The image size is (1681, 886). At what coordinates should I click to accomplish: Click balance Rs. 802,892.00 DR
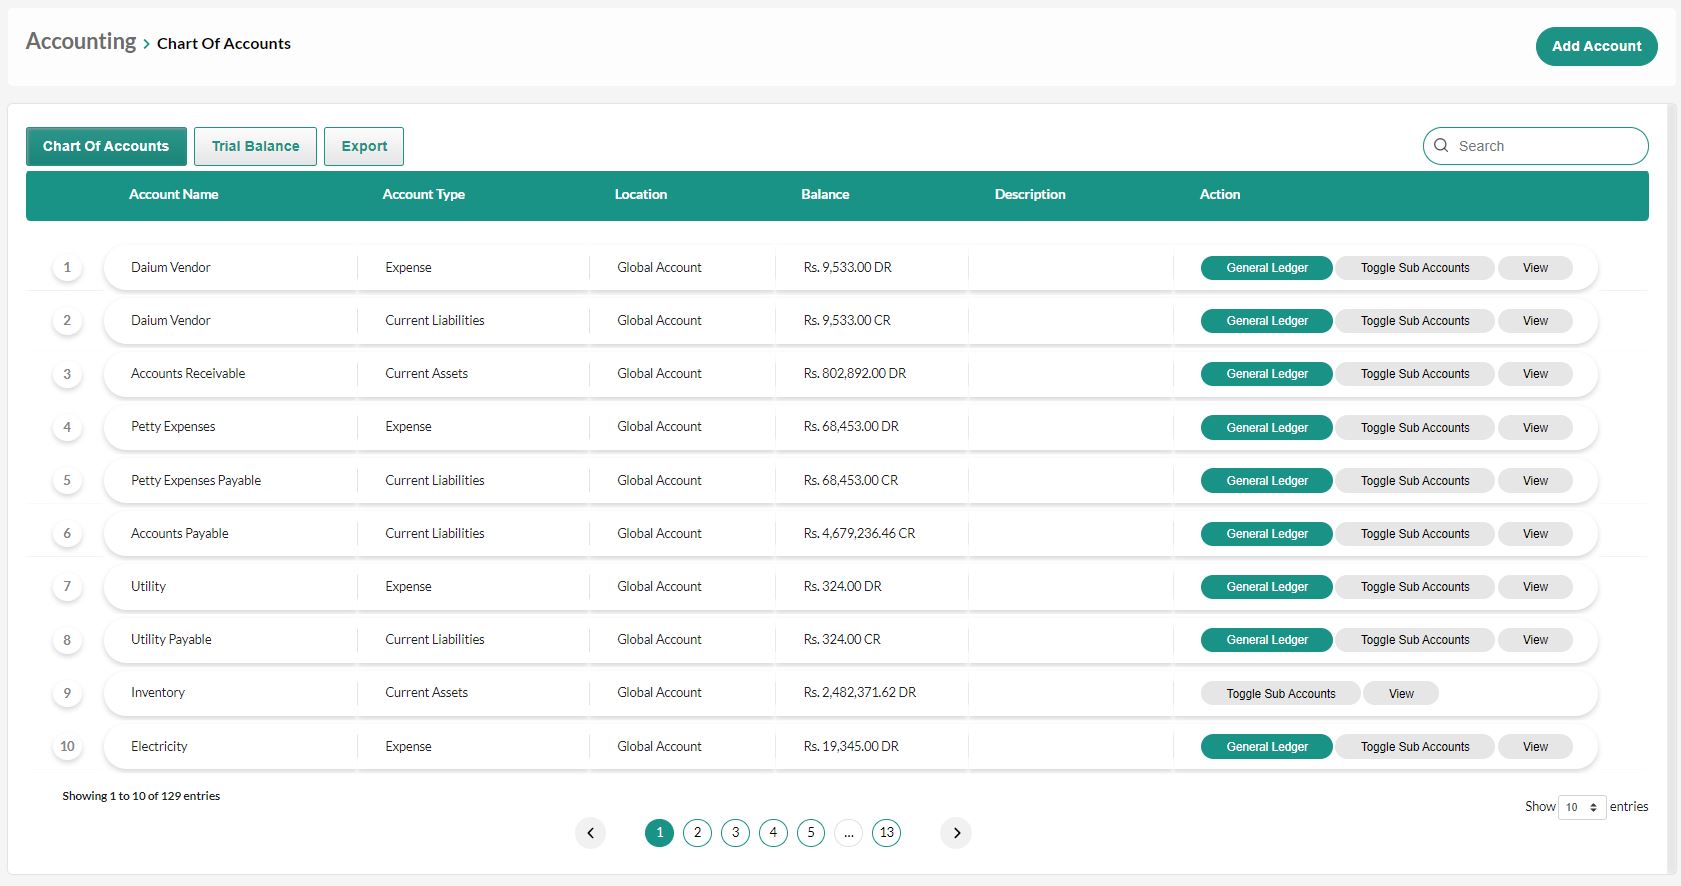(x=855, y=373)
